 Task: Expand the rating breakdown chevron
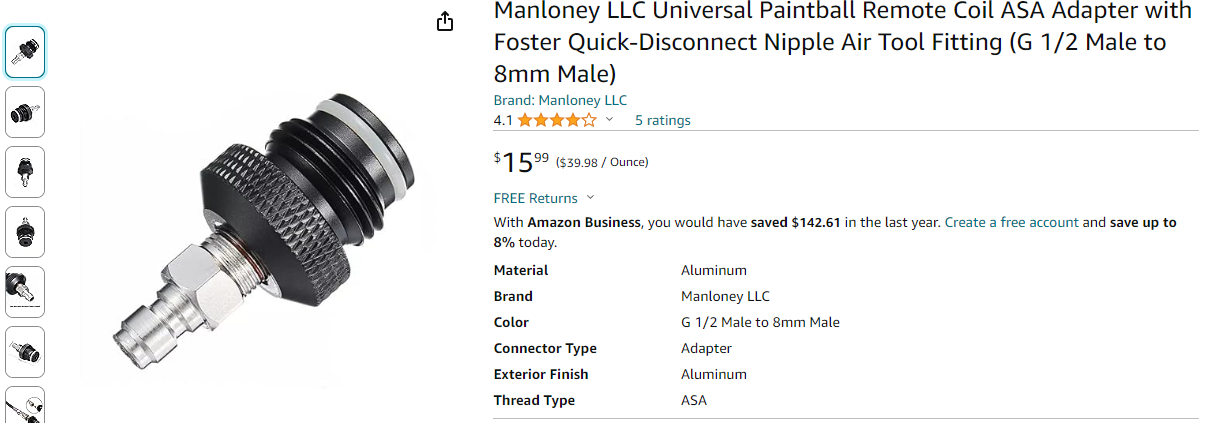[609, 120]
